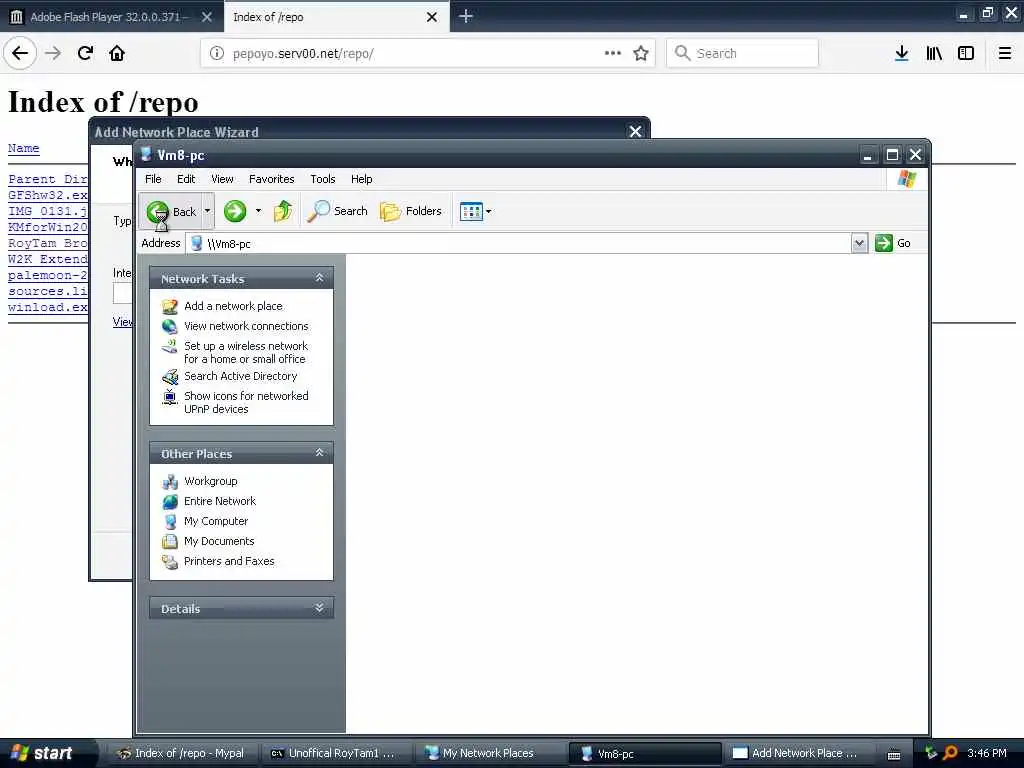
Task: Open the View menu
Action: (222, 179)
